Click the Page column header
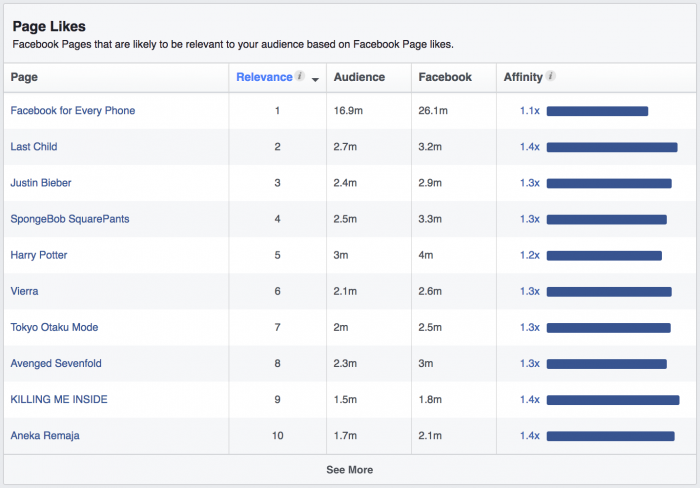 (x=24, y=77)
